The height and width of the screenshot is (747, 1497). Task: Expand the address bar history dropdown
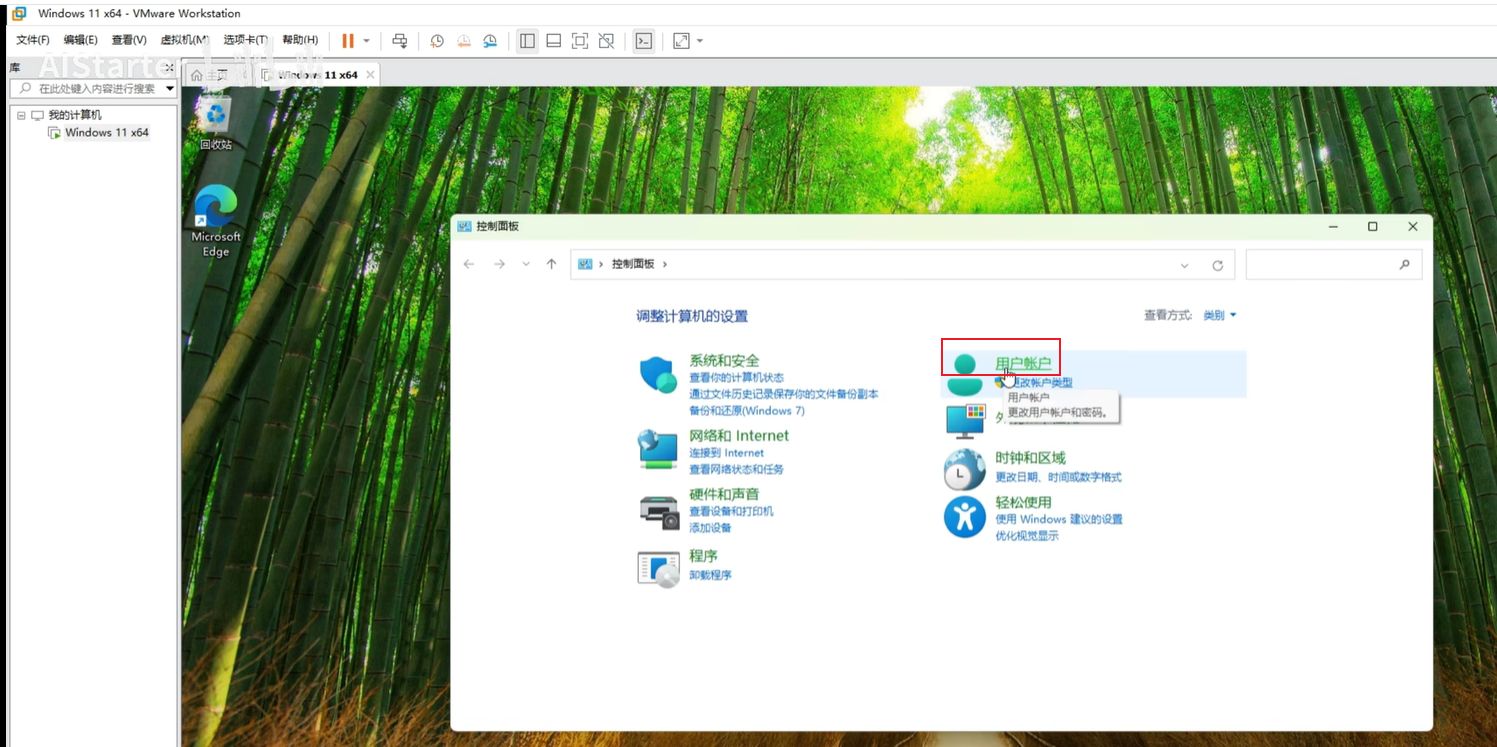pos(1185,265)
